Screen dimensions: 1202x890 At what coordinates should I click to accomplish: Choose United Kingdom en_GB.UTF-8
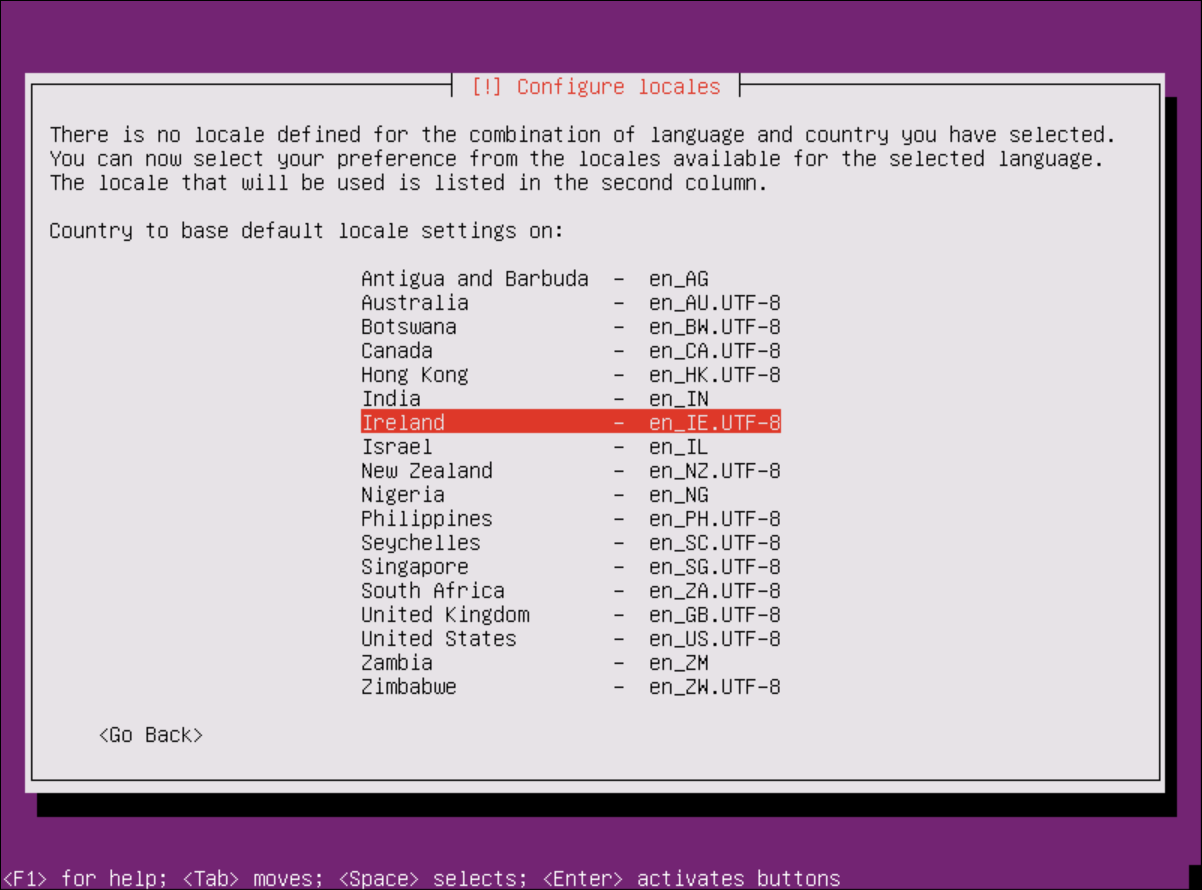coord(570,615)
